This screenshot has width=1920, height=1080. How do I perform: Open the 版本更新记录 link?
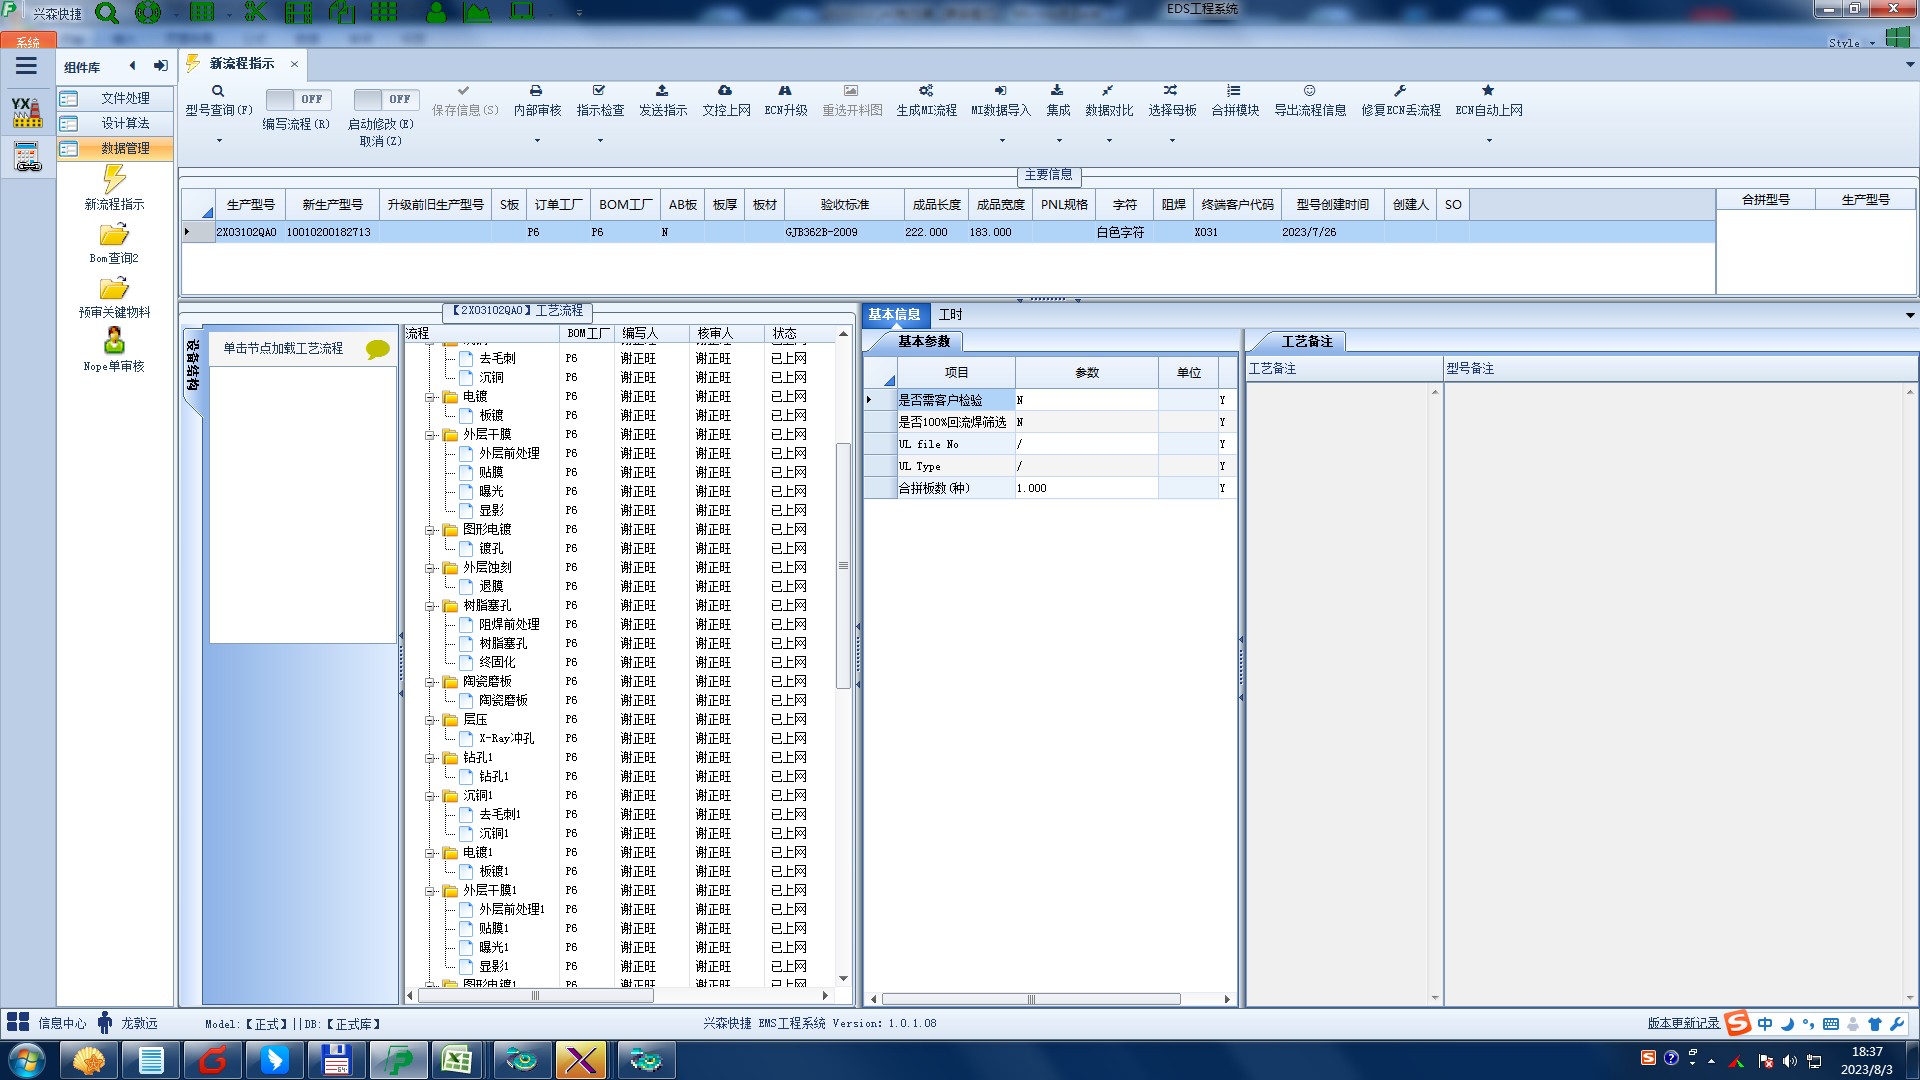(x=1683, y=1023)
